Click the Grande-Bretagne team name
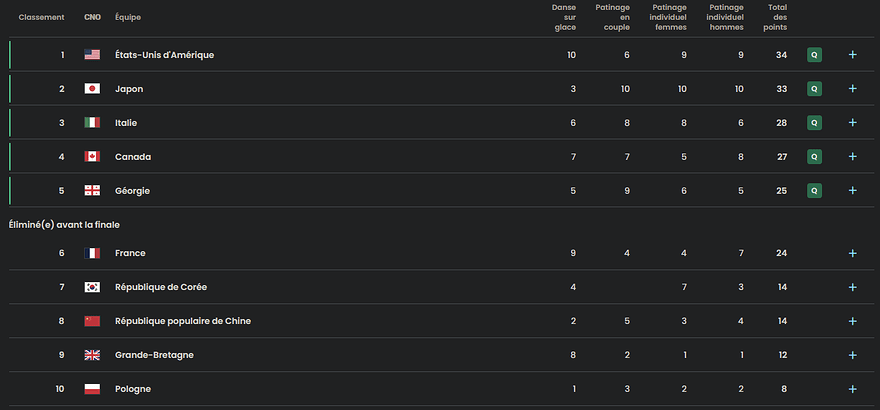Image resolution: width=880 pixels, height=410 pixels. [154, 355]
